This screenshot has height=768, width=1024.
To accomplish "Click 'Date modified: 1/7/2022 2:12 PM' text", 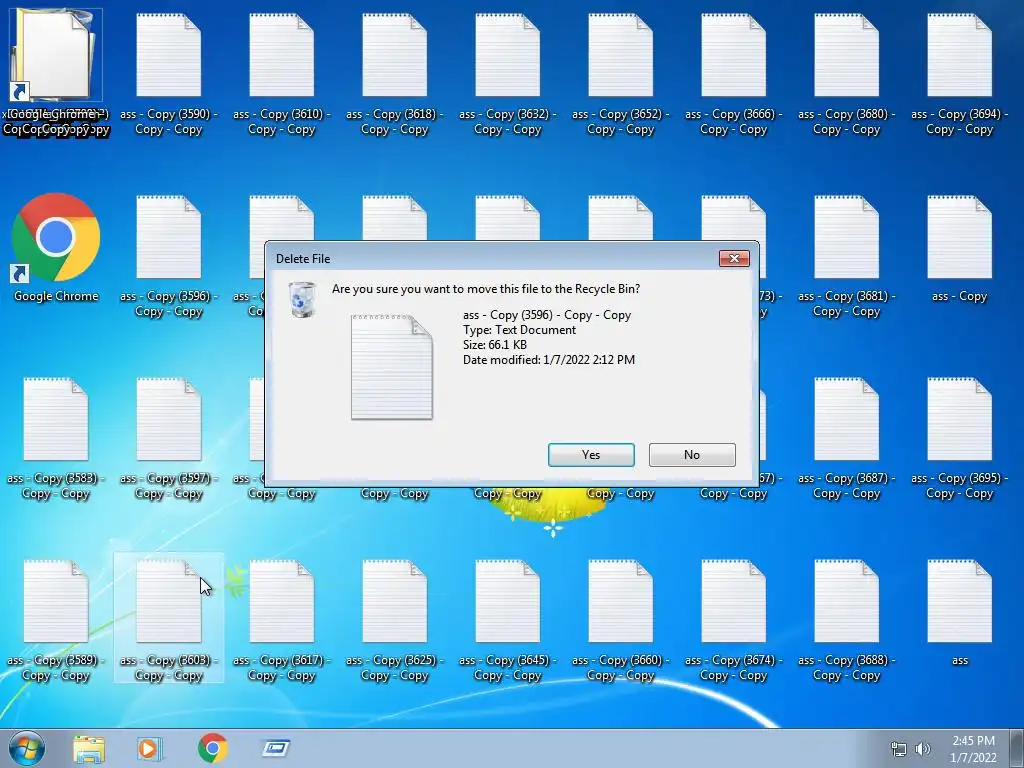I will (549, 360).
